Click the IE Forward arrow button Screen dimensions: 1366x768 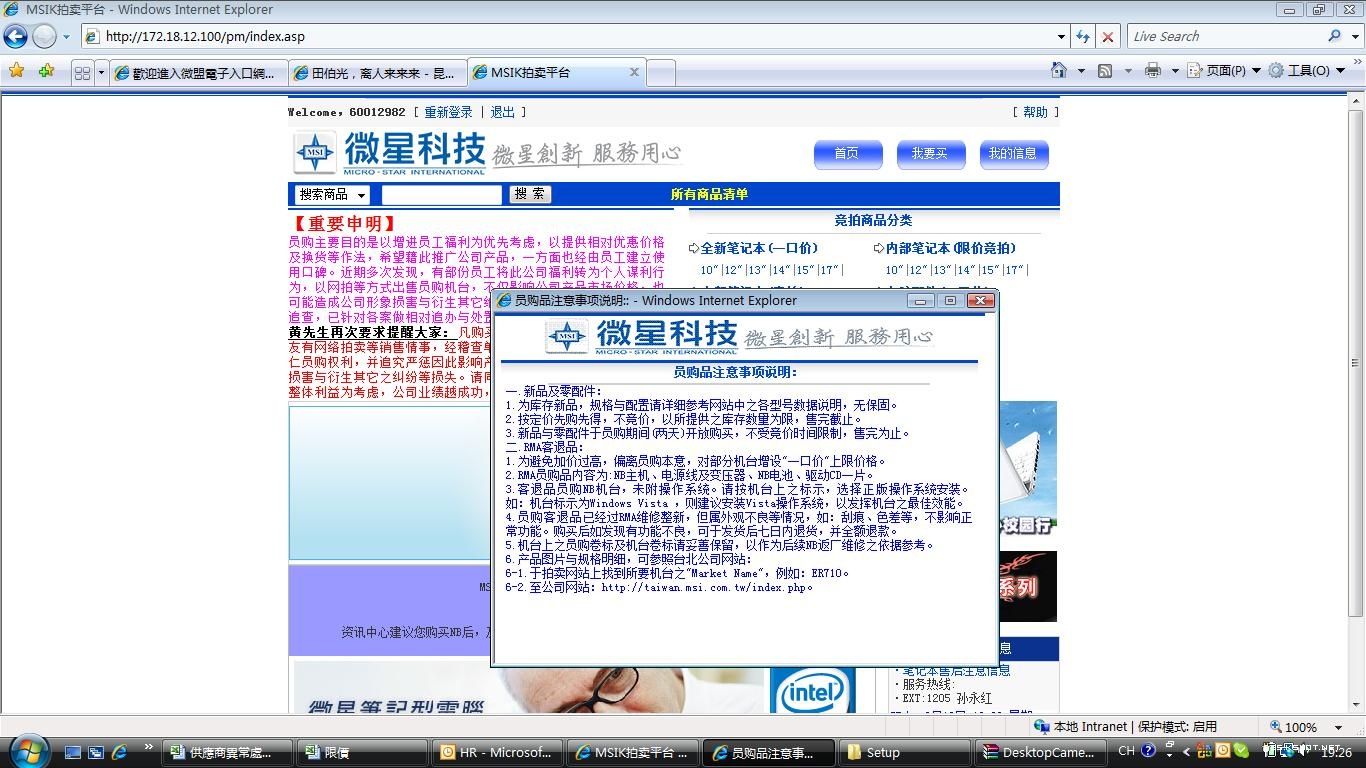pos(45,37)
